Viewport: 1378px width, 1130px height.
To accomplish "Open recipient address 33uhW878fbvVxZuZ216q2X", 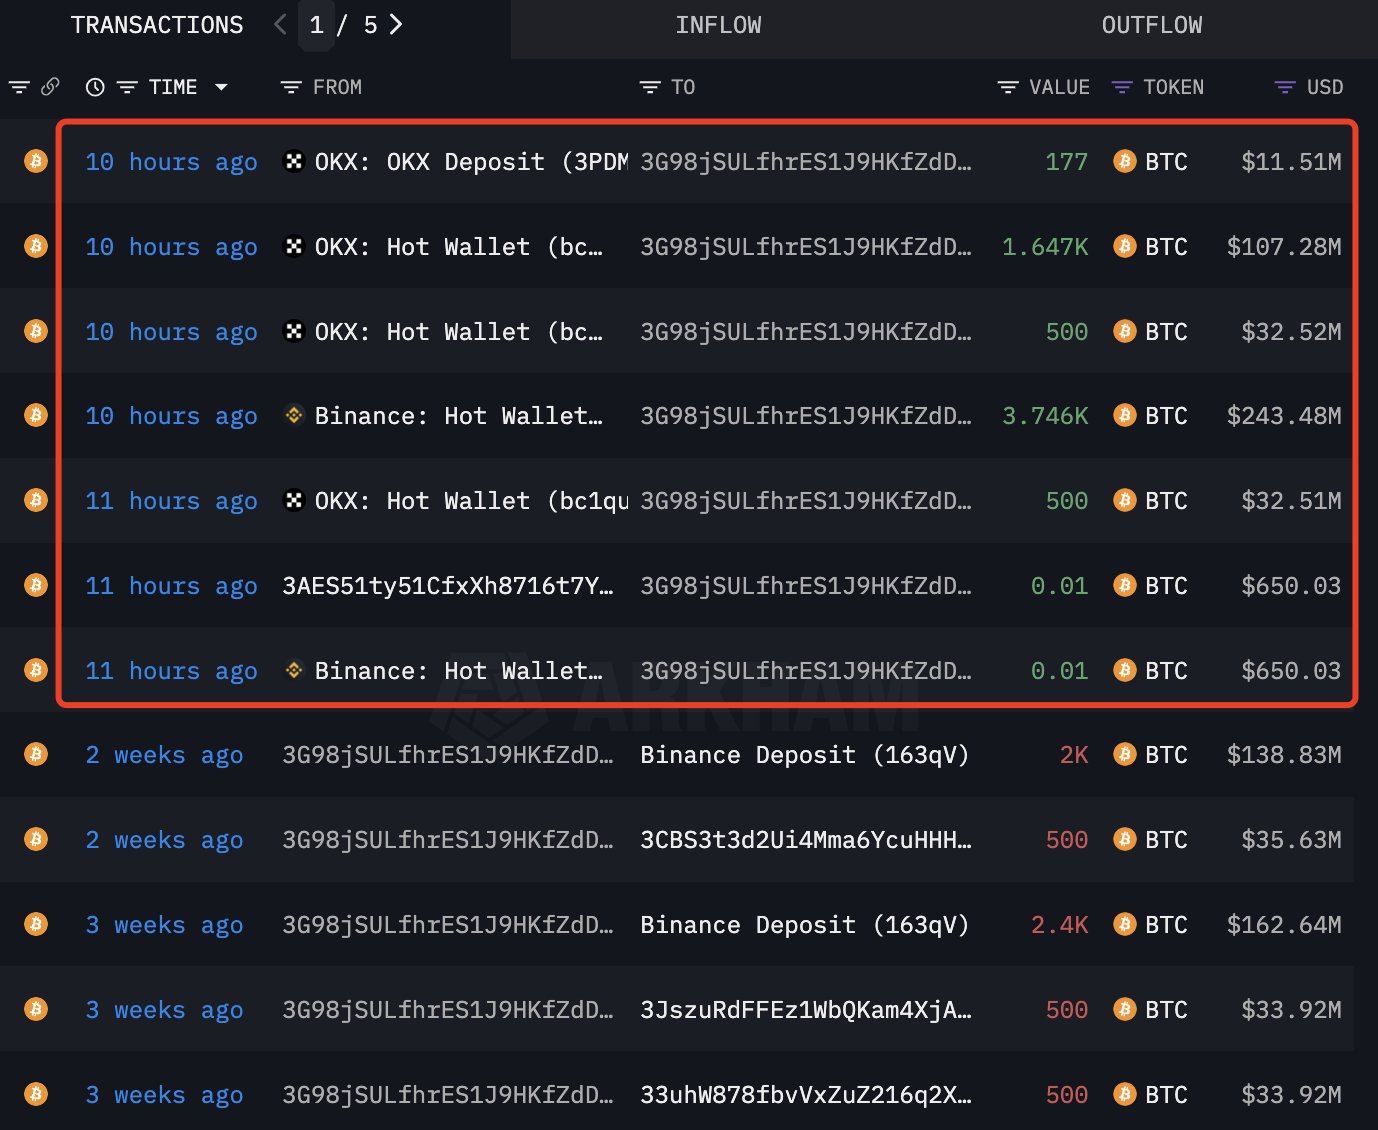I will [x=806, y=1095].
